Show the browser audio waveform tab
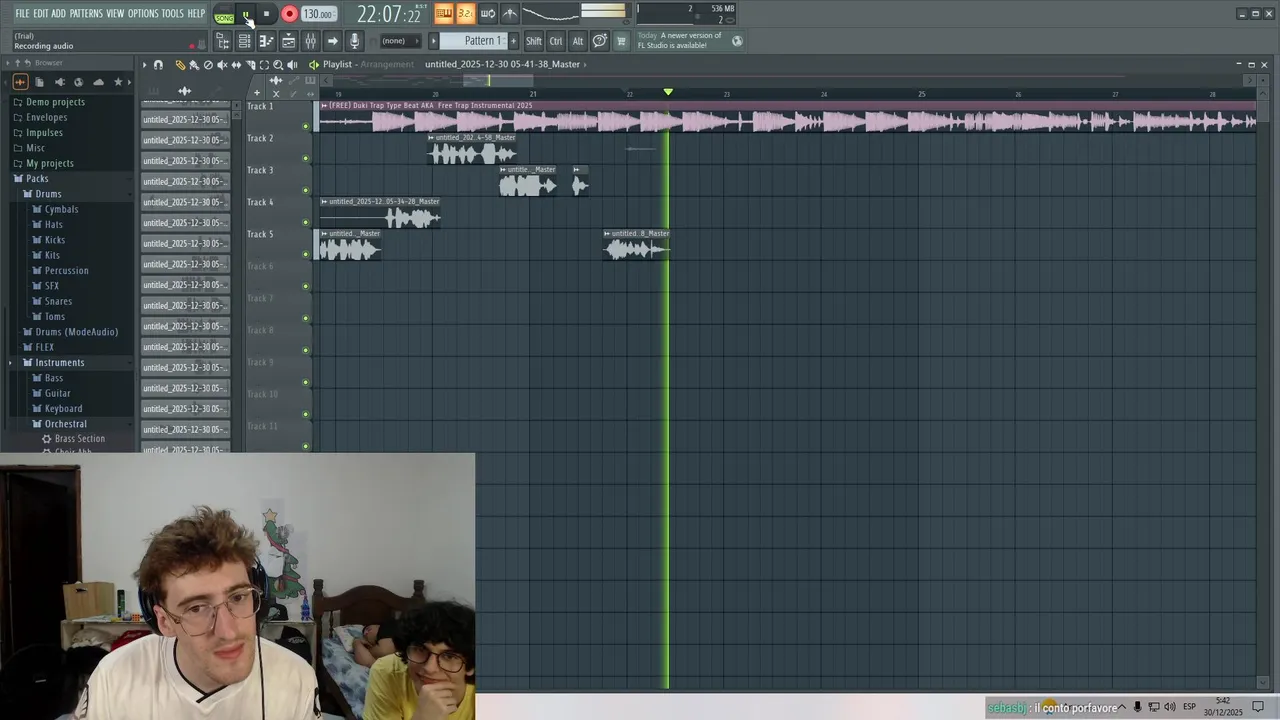Viewport: 1280px width, 720px height. click(x=20, y=82)
